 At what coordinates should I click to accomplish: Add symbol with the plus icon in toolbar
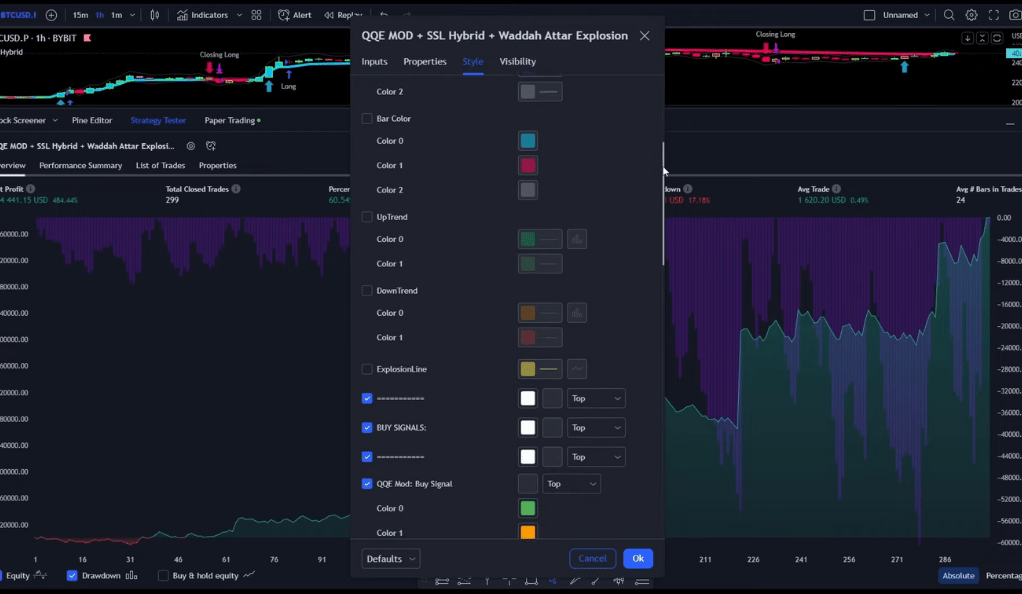[x=51, y=14]
